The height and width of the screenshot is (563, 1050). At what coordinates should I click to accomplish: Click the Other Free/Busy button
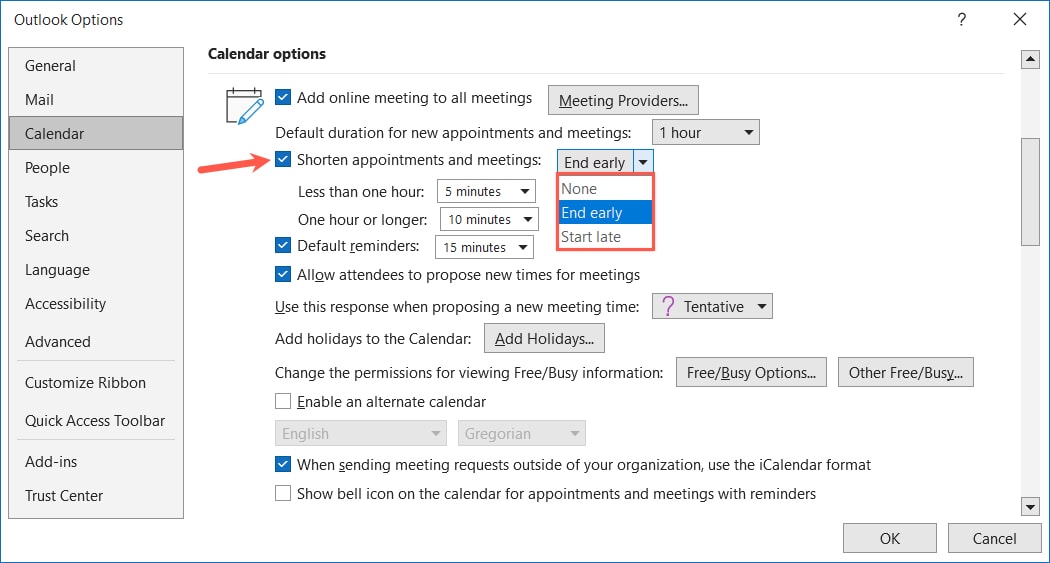pos(906,372)
